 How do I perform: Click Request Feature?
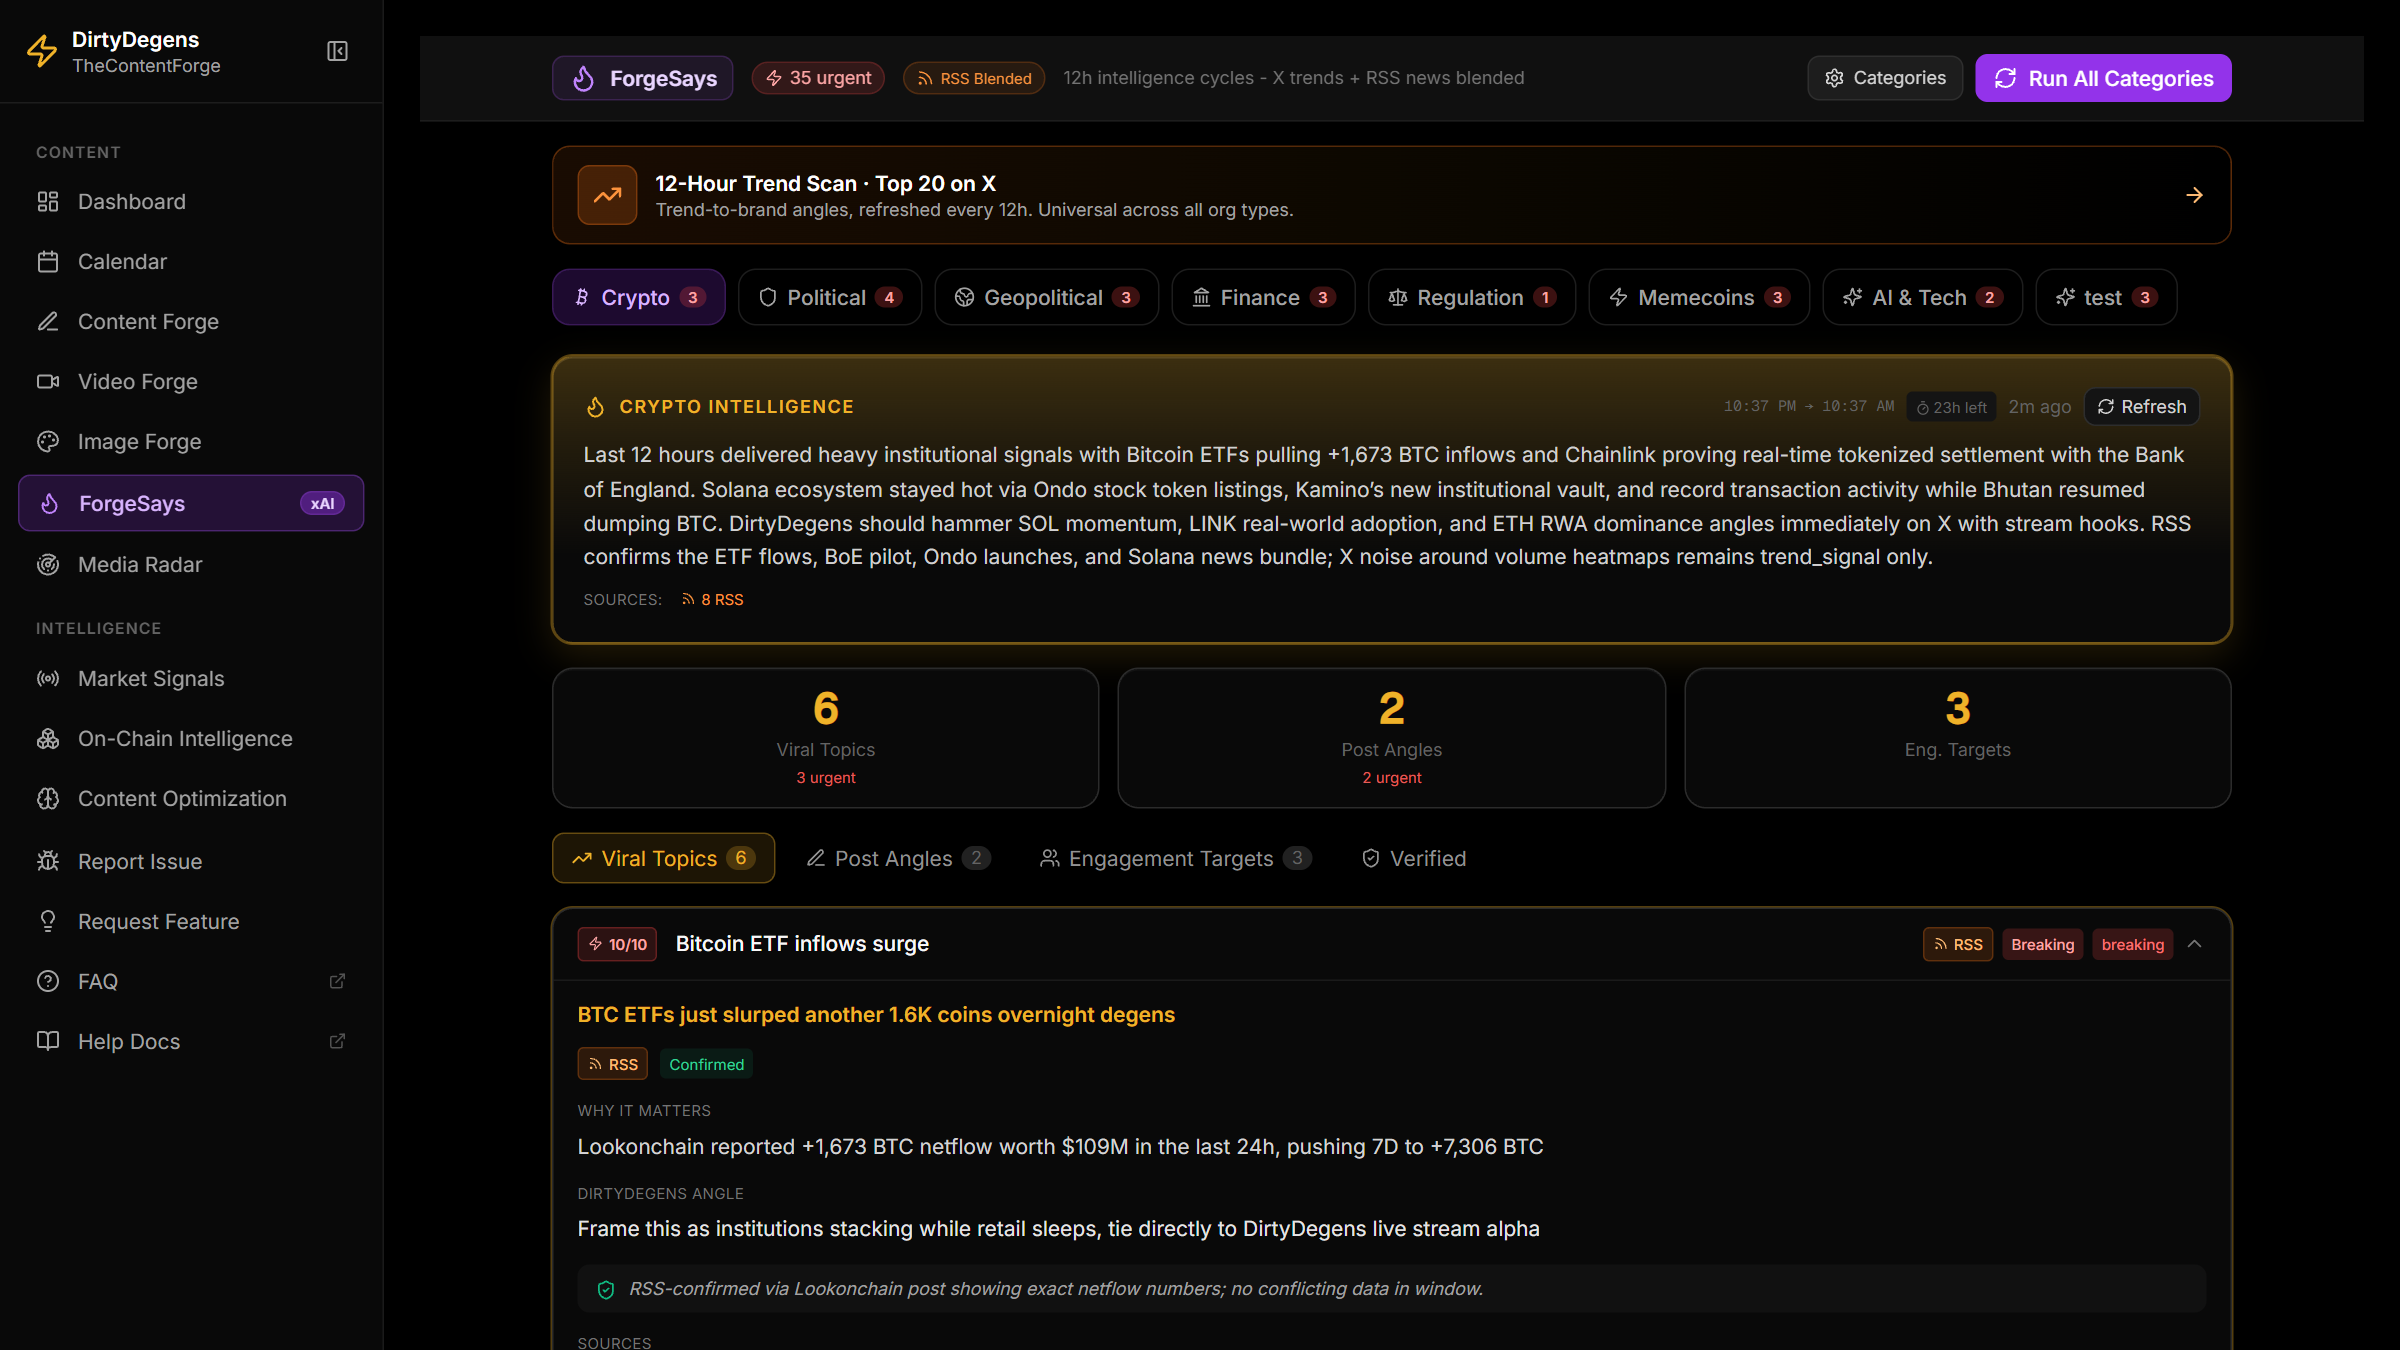(x=191, y=921)
